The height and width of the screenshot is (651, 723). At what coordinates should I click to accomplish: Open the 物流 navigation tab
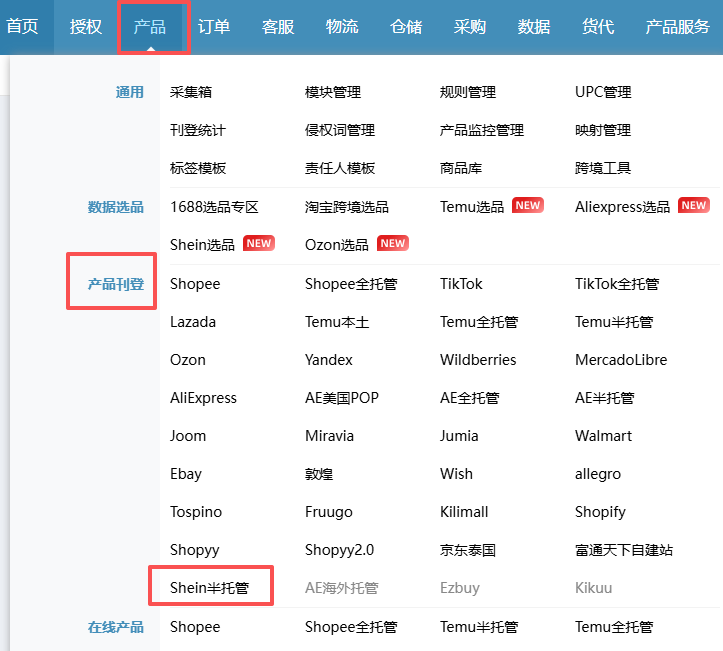click(x=342, y=27)
